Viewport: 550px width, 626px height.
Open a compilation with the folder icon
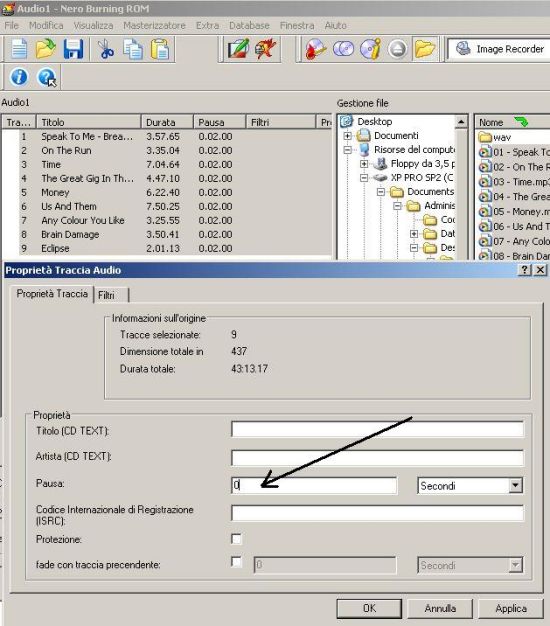click(46, 49)
